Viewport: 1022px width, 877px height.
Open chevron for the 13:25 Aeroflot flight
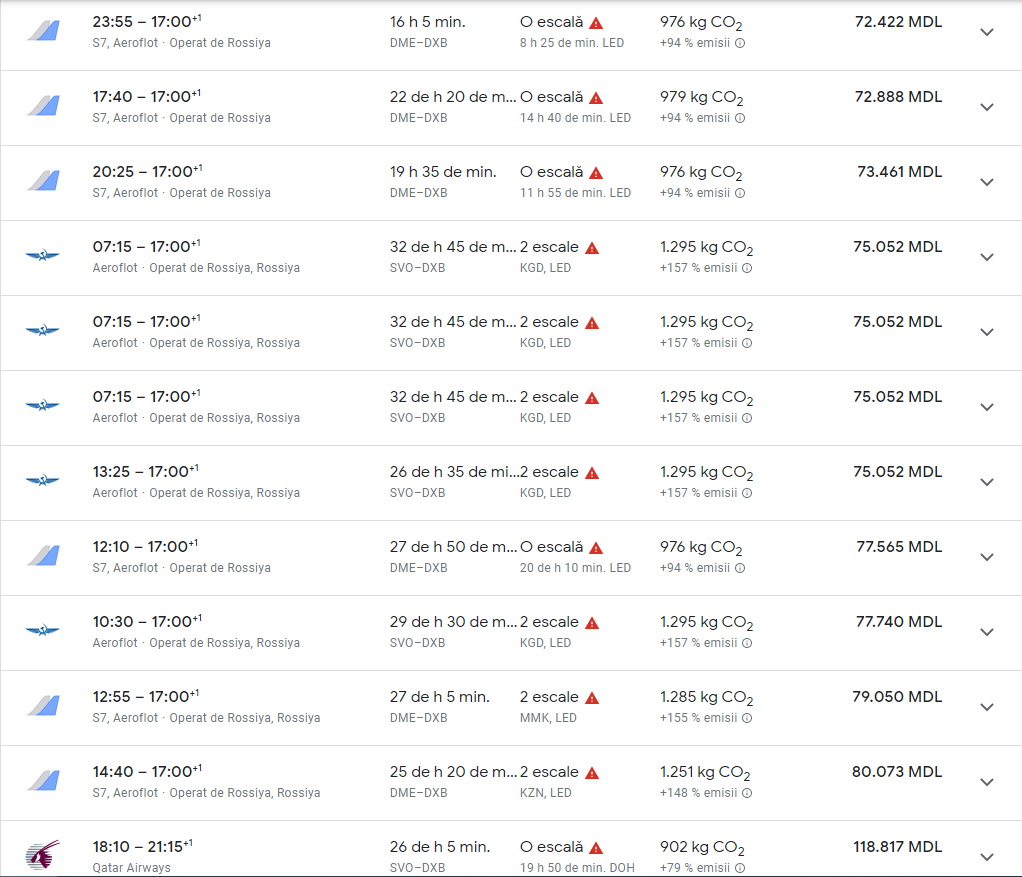(987, 482)
